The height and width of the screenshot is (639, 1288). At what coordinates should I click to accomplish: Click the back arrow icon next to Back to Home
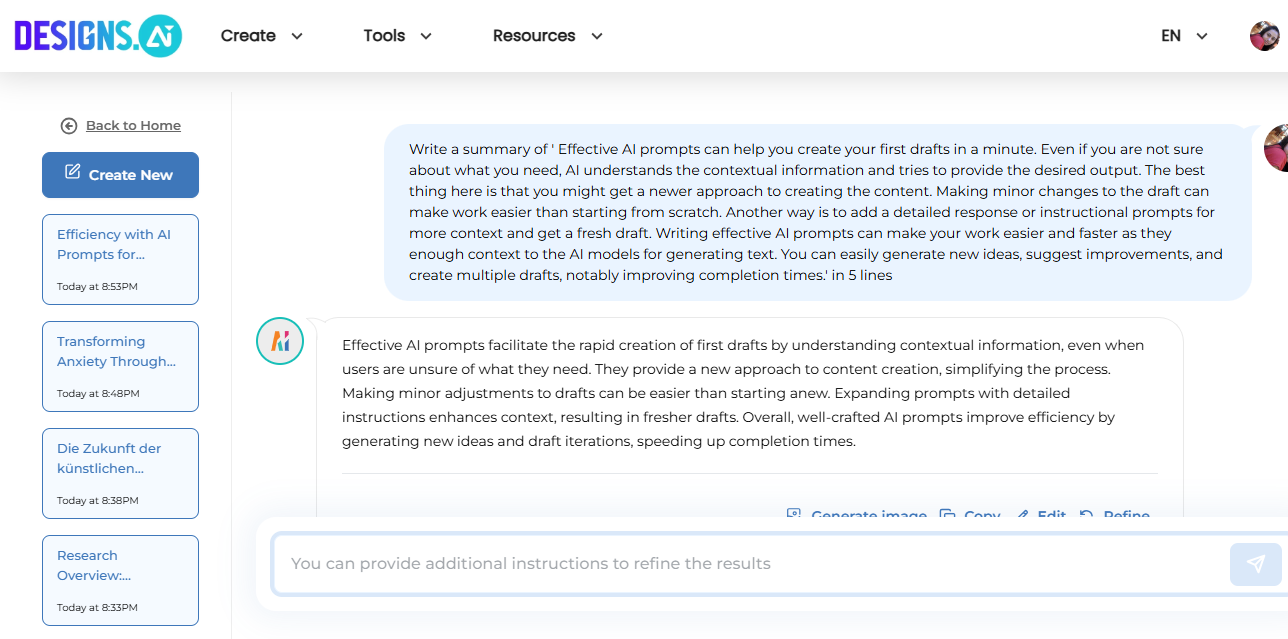pyautogui.click(x=67, y=125)
